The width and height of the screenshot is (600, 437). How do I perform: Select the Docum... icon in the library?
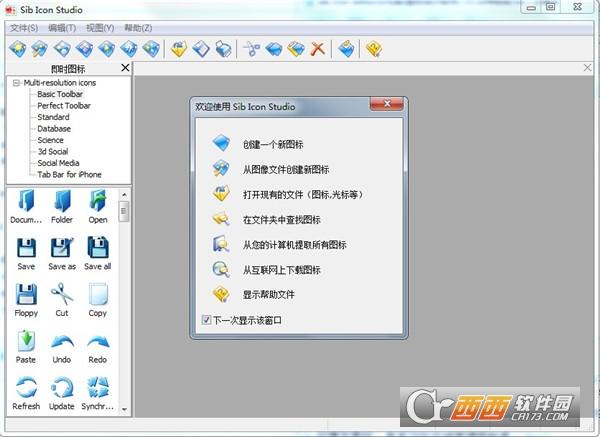[x=26, y=207]
